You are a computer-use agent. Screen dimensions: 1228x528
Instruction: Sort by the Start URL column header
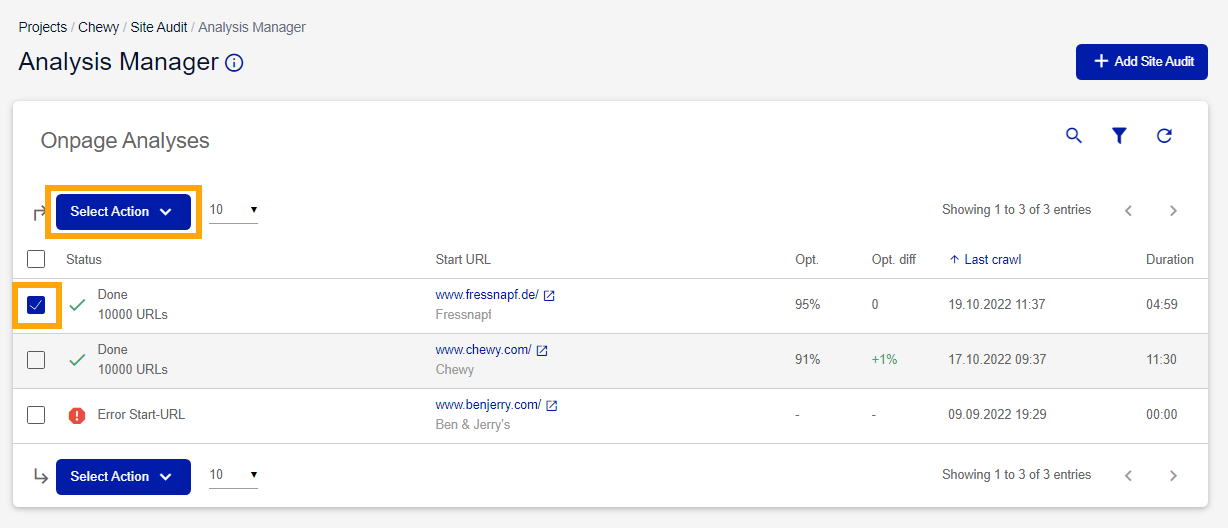point(463,259)
